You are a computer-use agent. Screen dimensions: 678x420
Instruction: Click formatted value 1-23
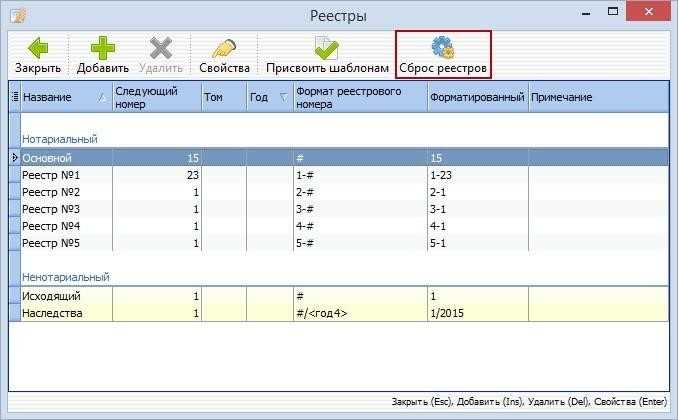[441, 175]
